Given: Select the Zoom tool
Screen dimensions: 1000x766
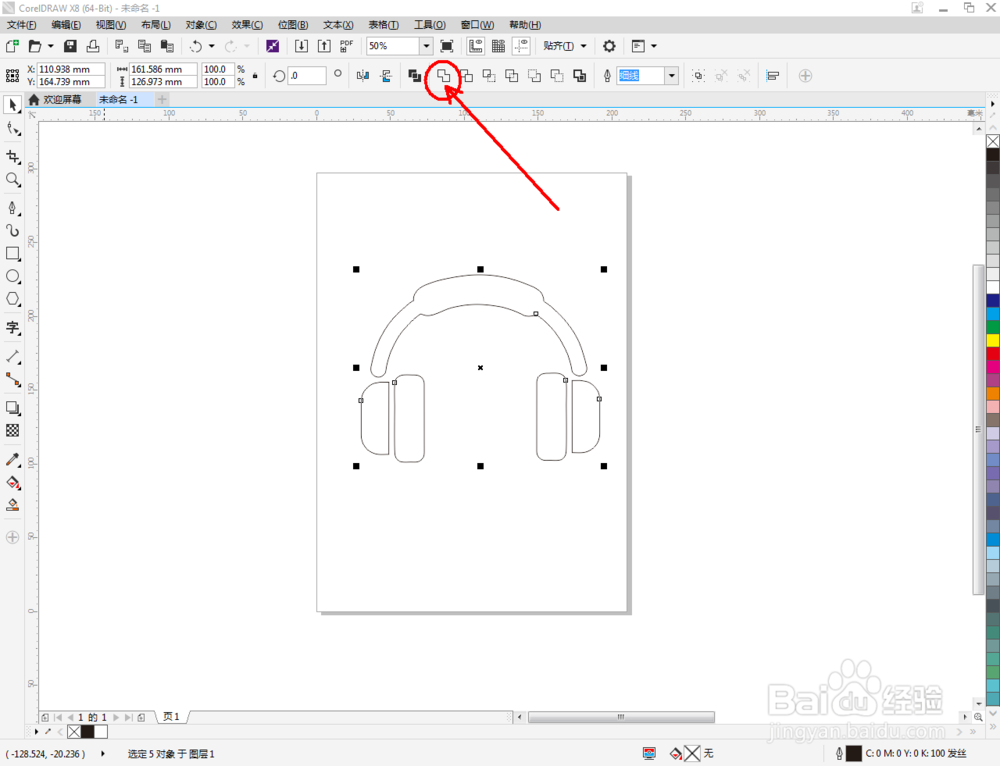Looking at the screenshot, I should pyautogui.click(x=12, y=179).
